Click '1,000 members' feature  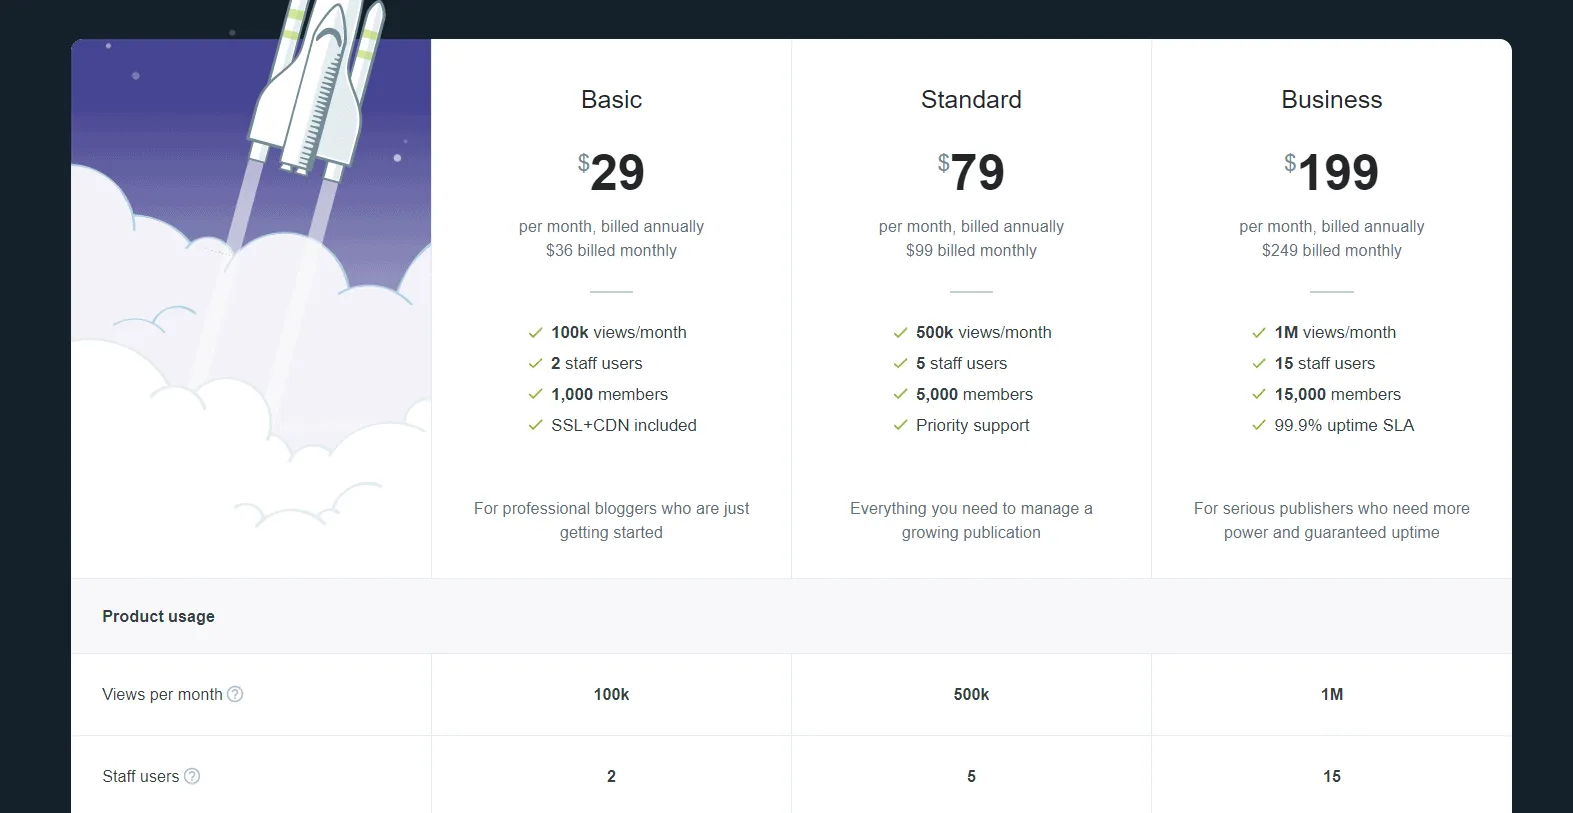[609, 395]
